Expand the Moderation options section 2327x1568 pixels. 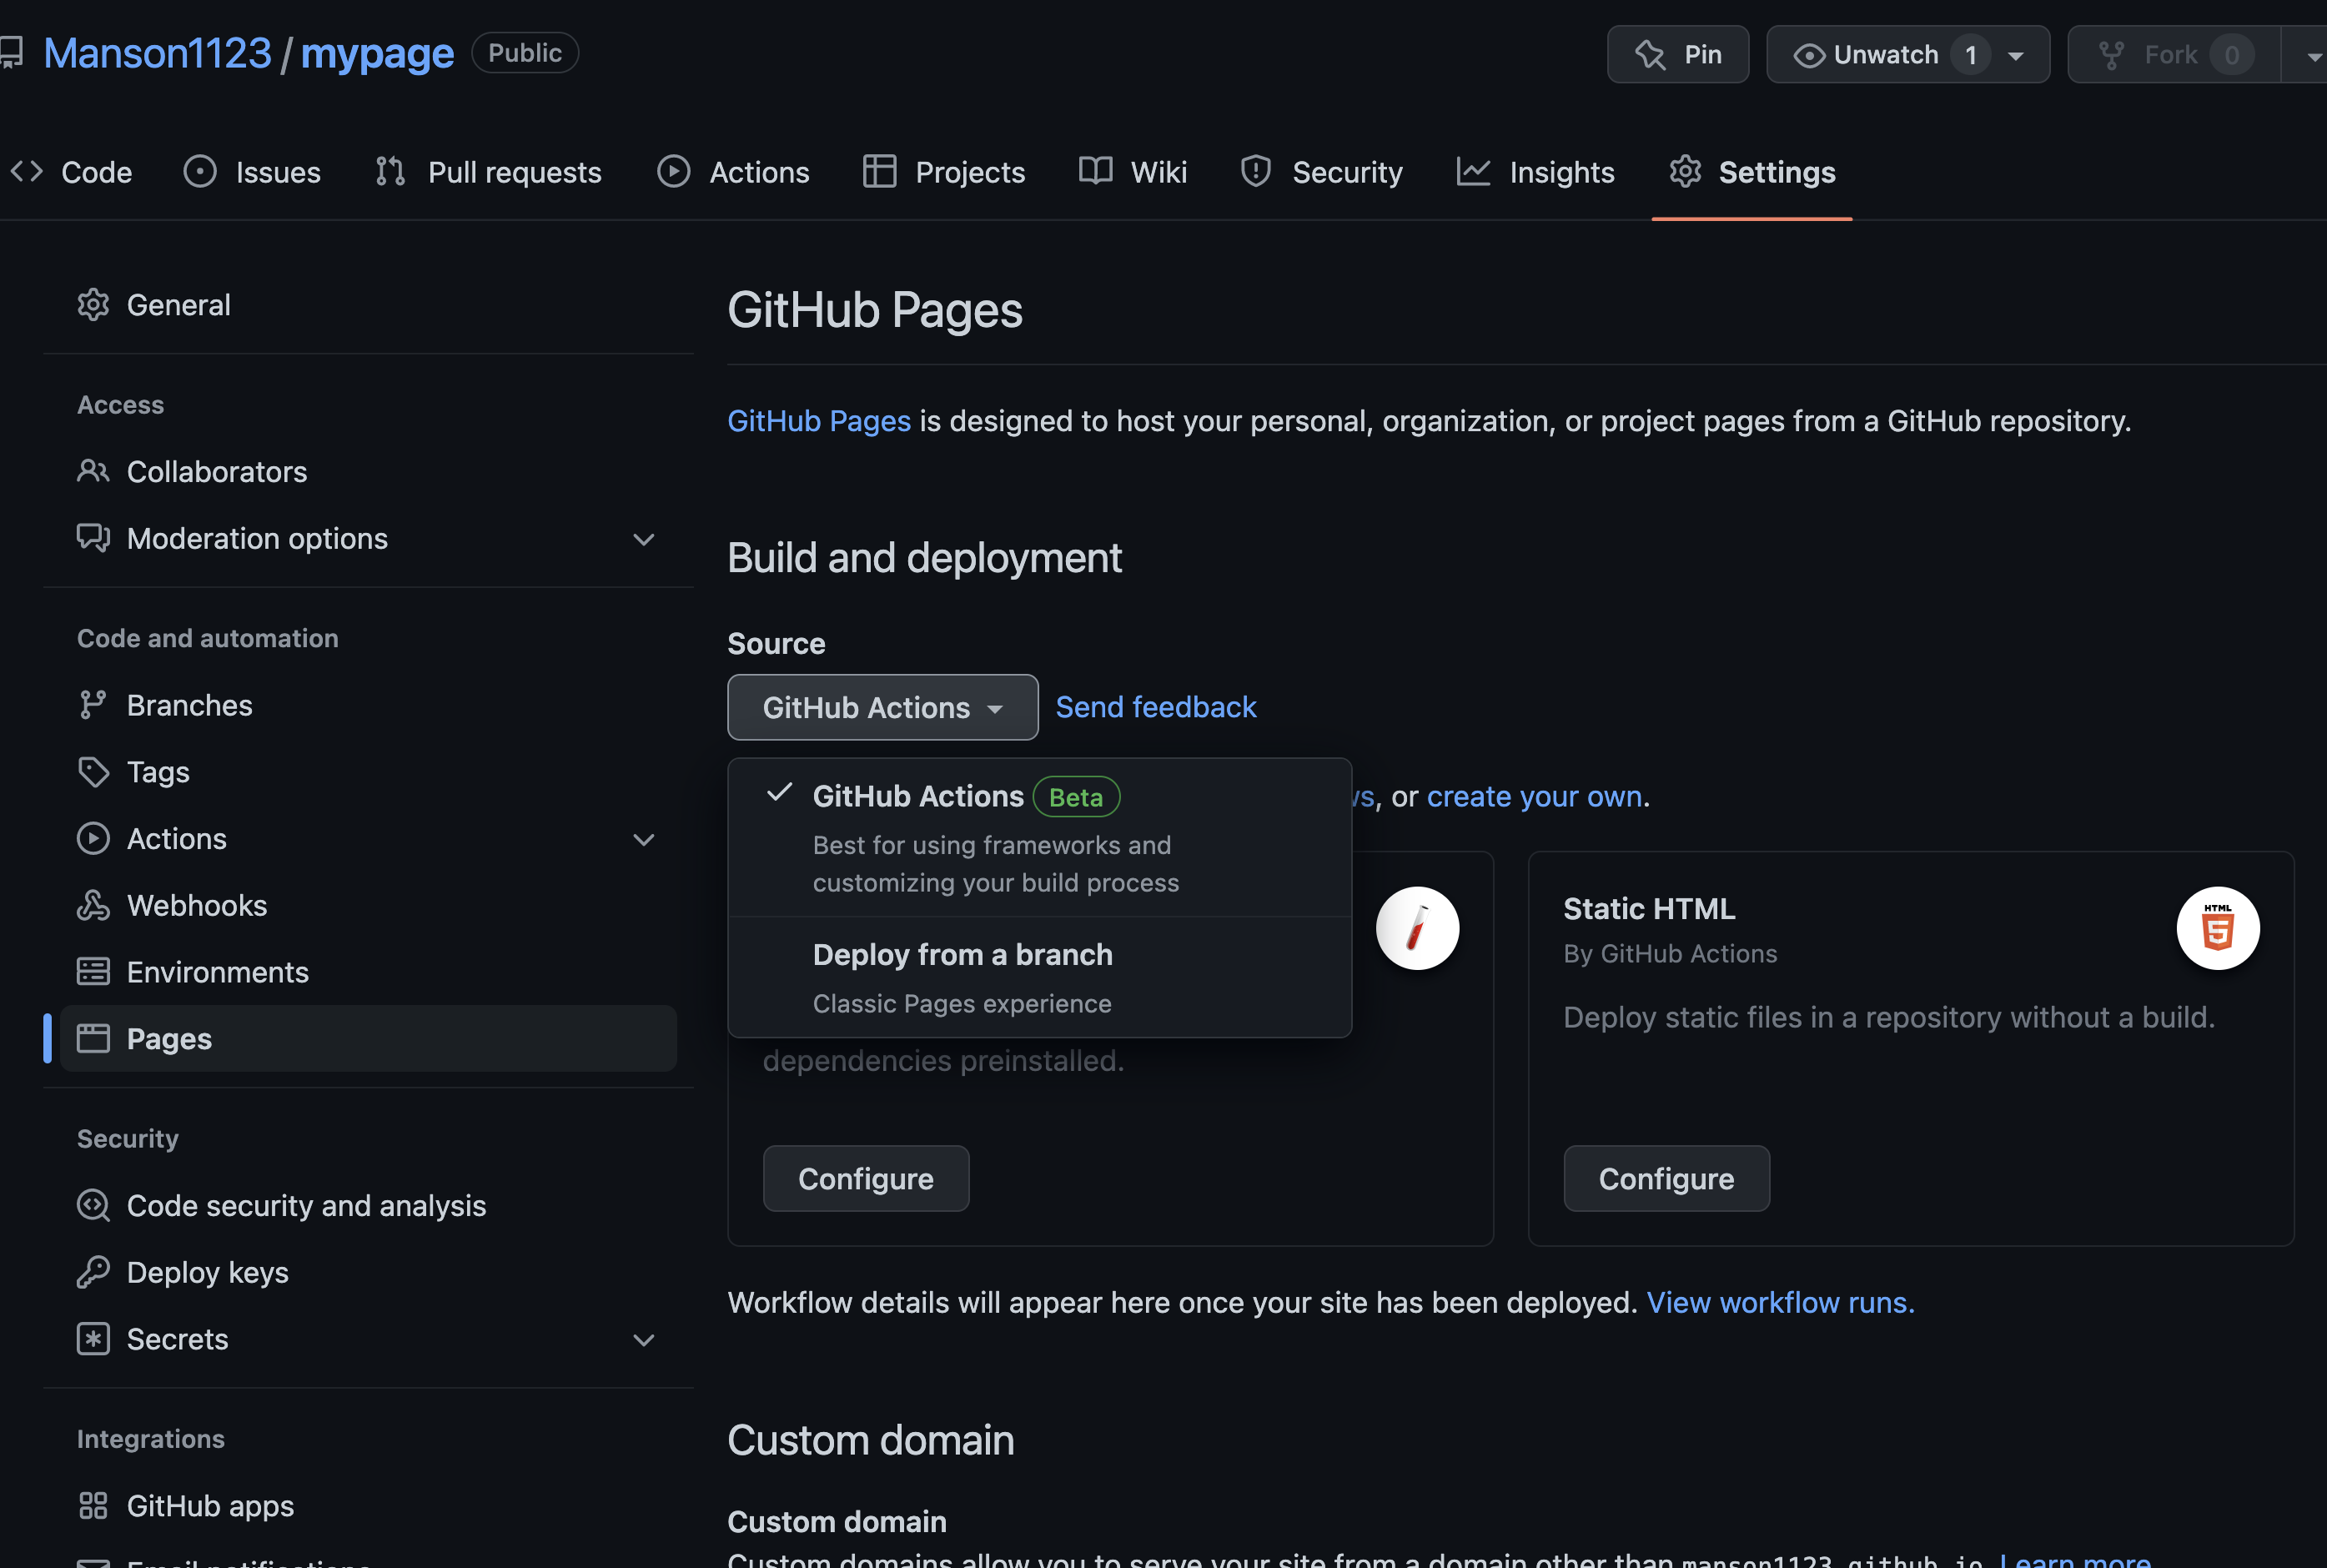click(x=644, y=539)
